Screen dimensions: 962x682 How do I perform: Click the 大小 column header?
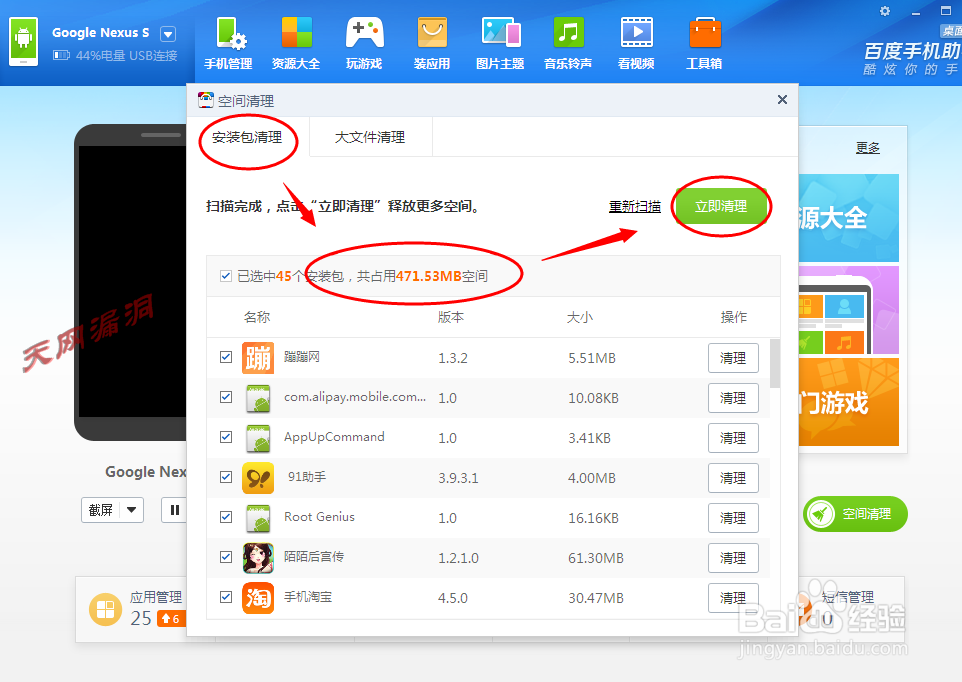click(580, 317)
